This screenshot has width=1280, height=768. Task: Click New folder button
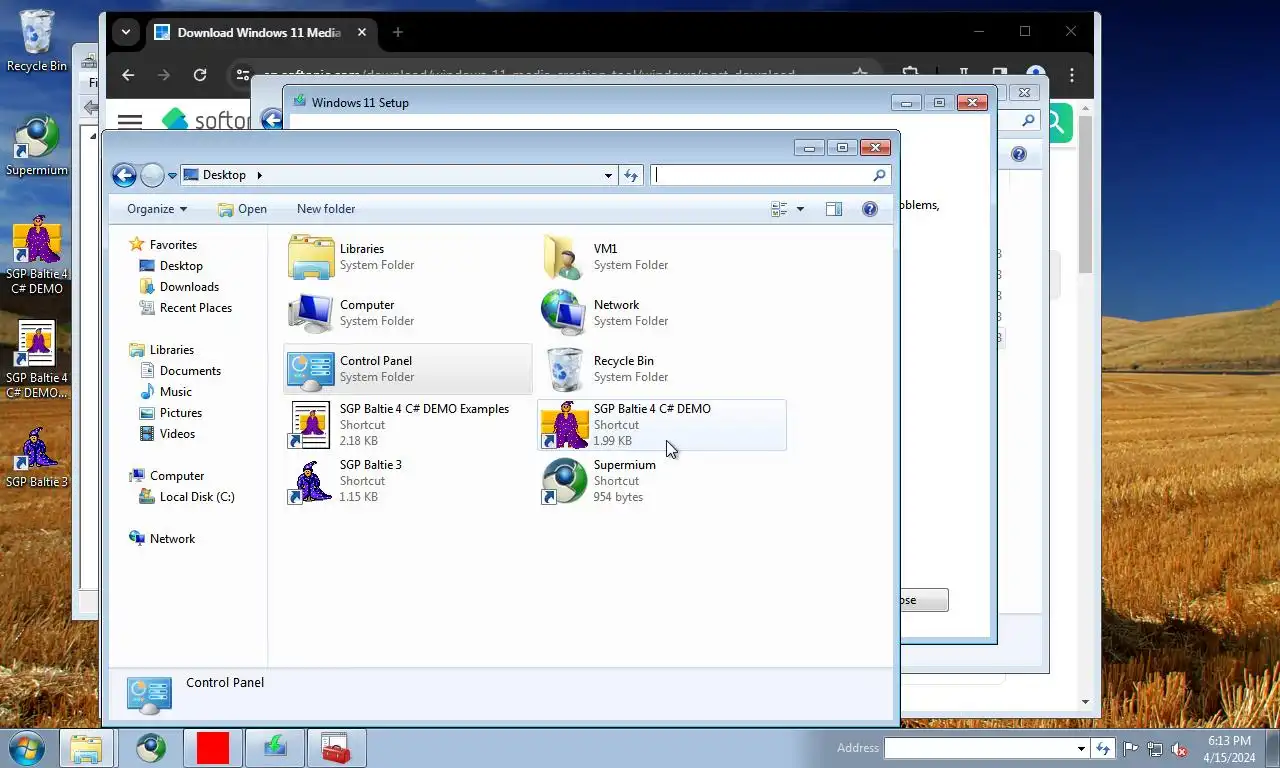(x=326, y=209)
